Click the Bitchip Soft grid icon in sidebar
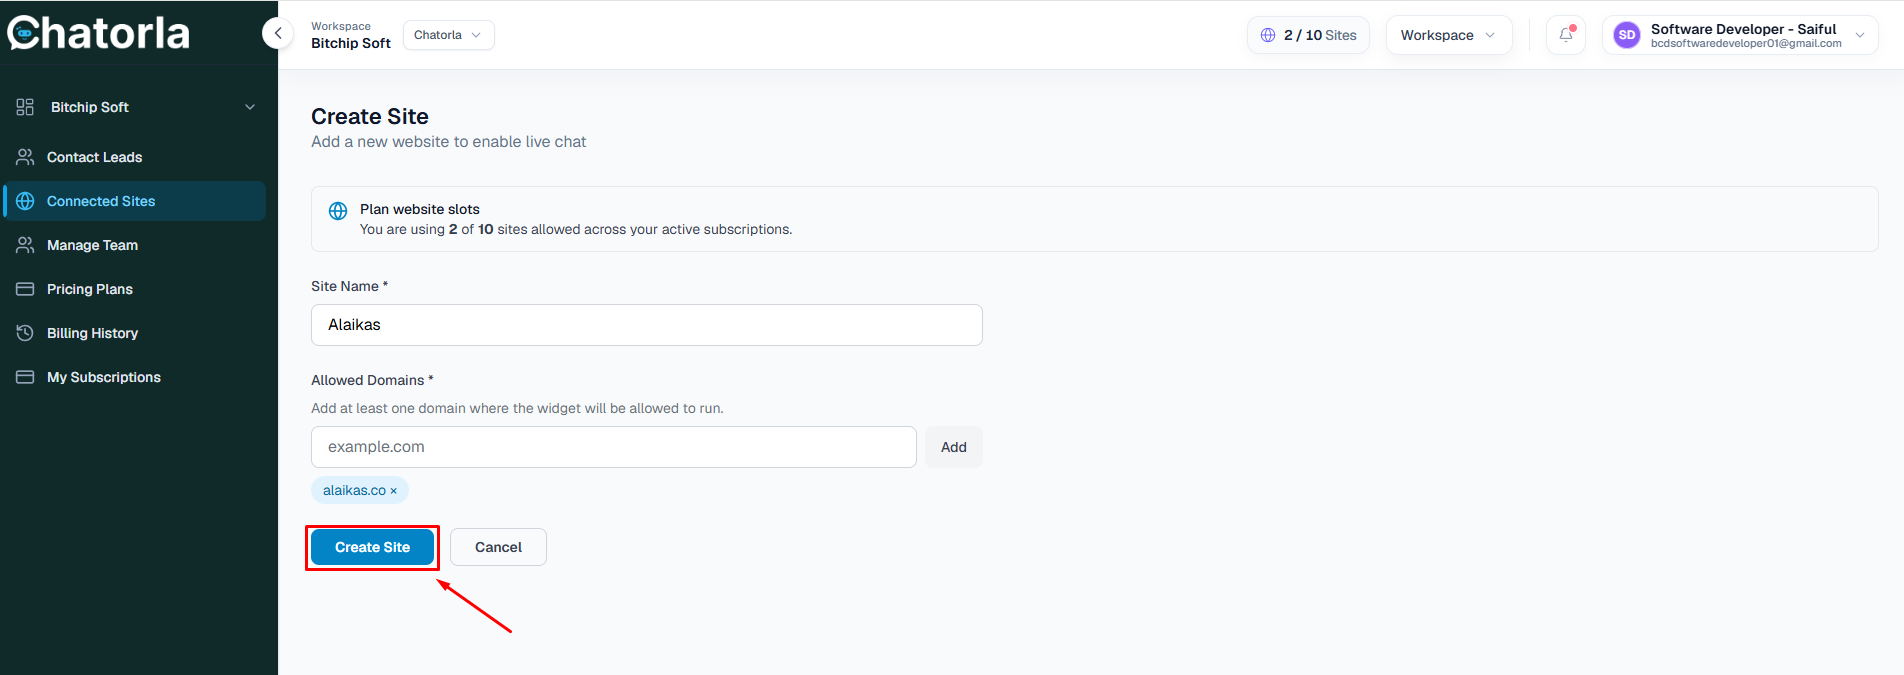 coord(25,107)
